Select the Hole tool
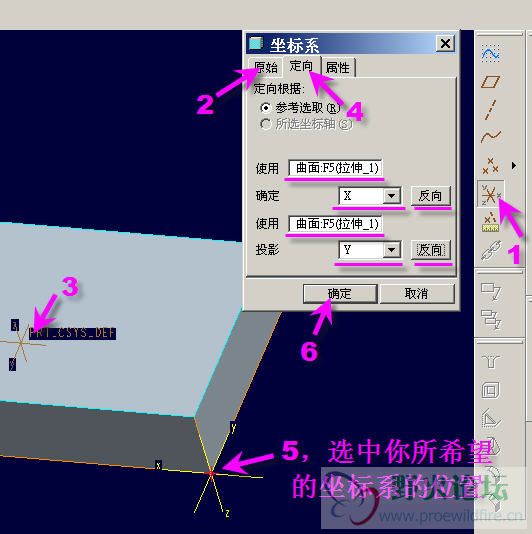 point(490,361)
